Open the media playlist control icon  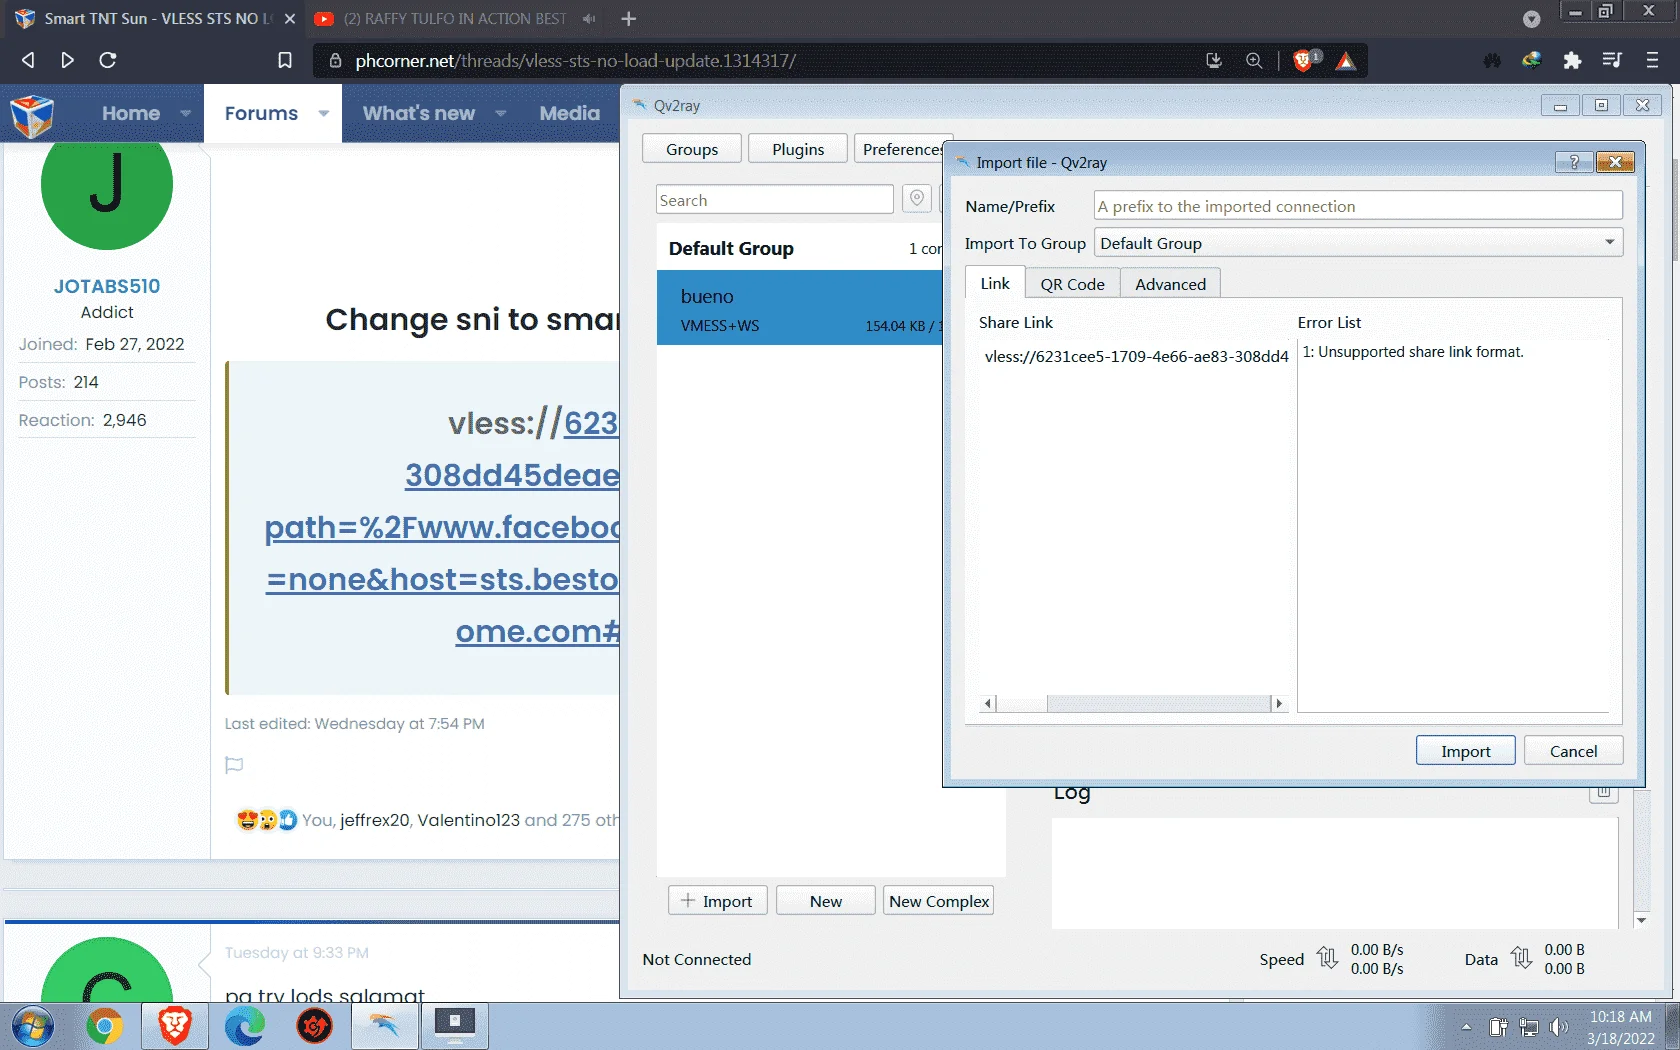click(x=1612, y=60)
